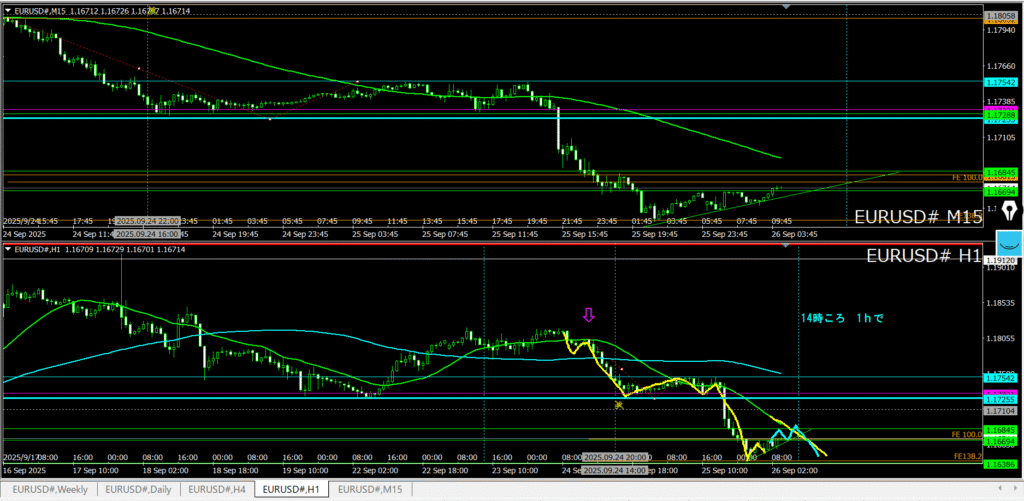Click the 1.16386 green price label on H1
Viewport: 1024px width, 501px height.
pos(1000,465)
